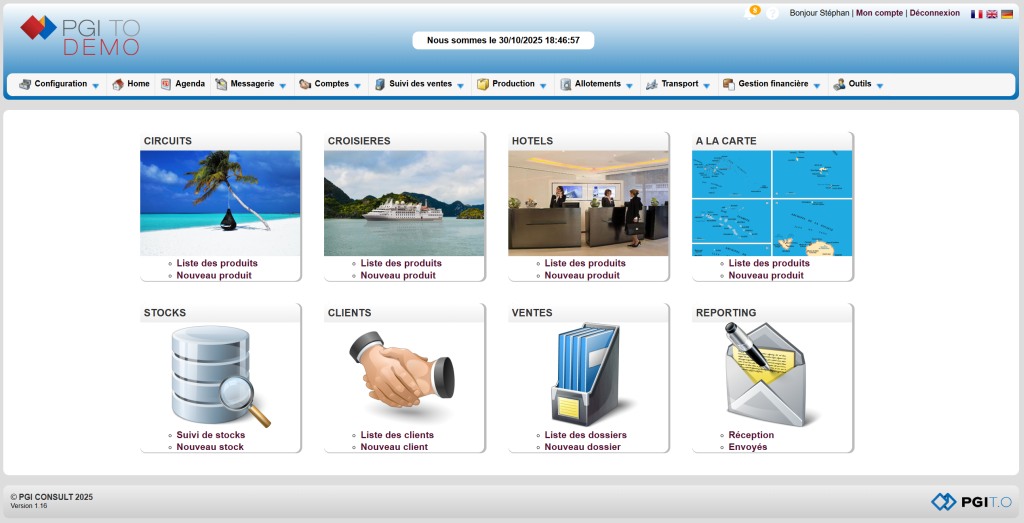Click the Croisières cruise ship thumbnail
This screenshot has height=523, width=1024.
(404, 203)
